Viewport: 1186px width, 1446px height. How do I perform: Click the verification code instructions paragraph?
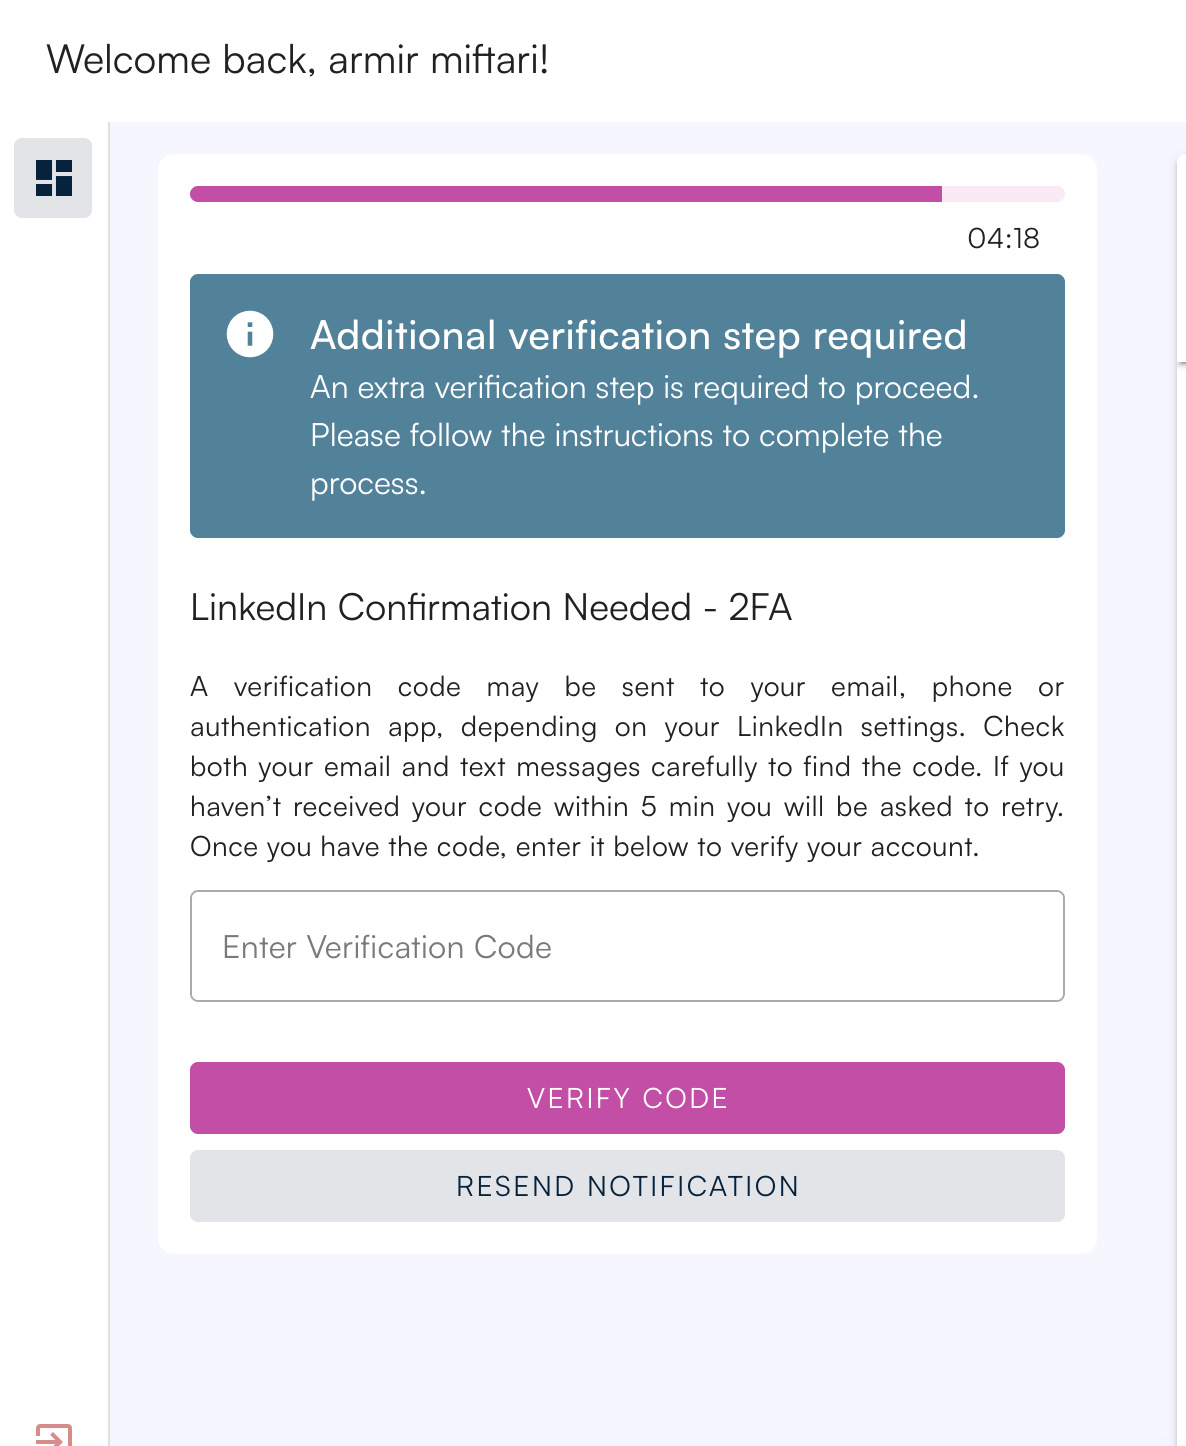627,767
